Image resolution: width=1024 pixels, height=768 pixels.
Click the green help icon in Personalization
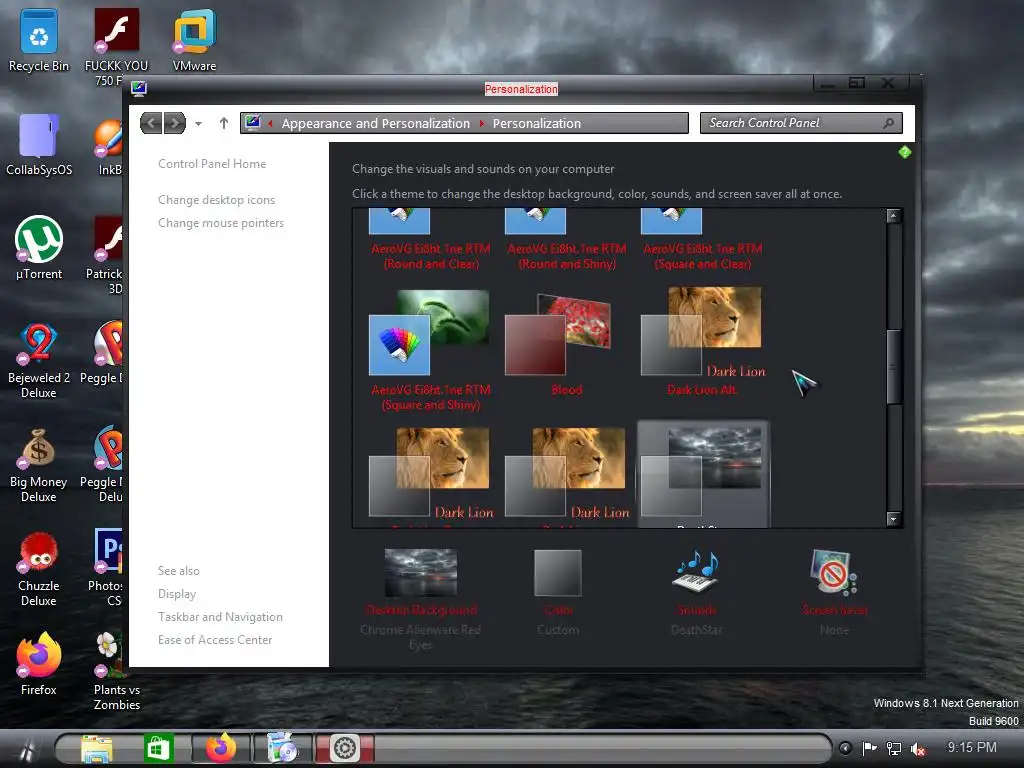[904, 152]
